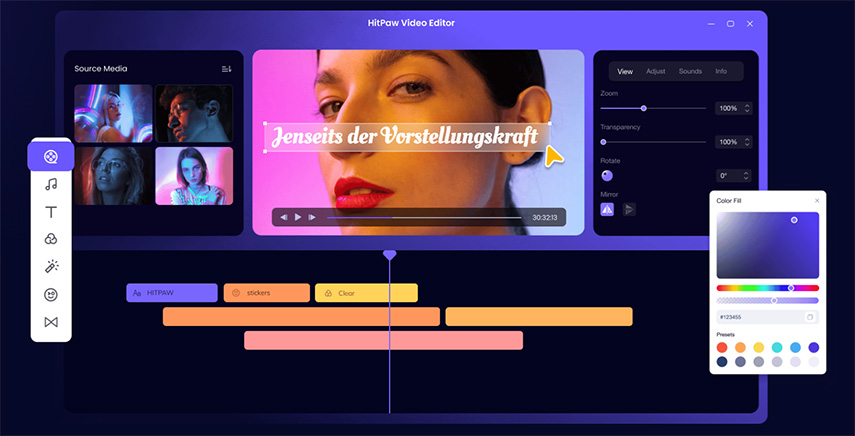The width and height of the screenshot is (855, 436).
Task: Select the HITPAW text clip on timeline
Action: tap(171, 293)
